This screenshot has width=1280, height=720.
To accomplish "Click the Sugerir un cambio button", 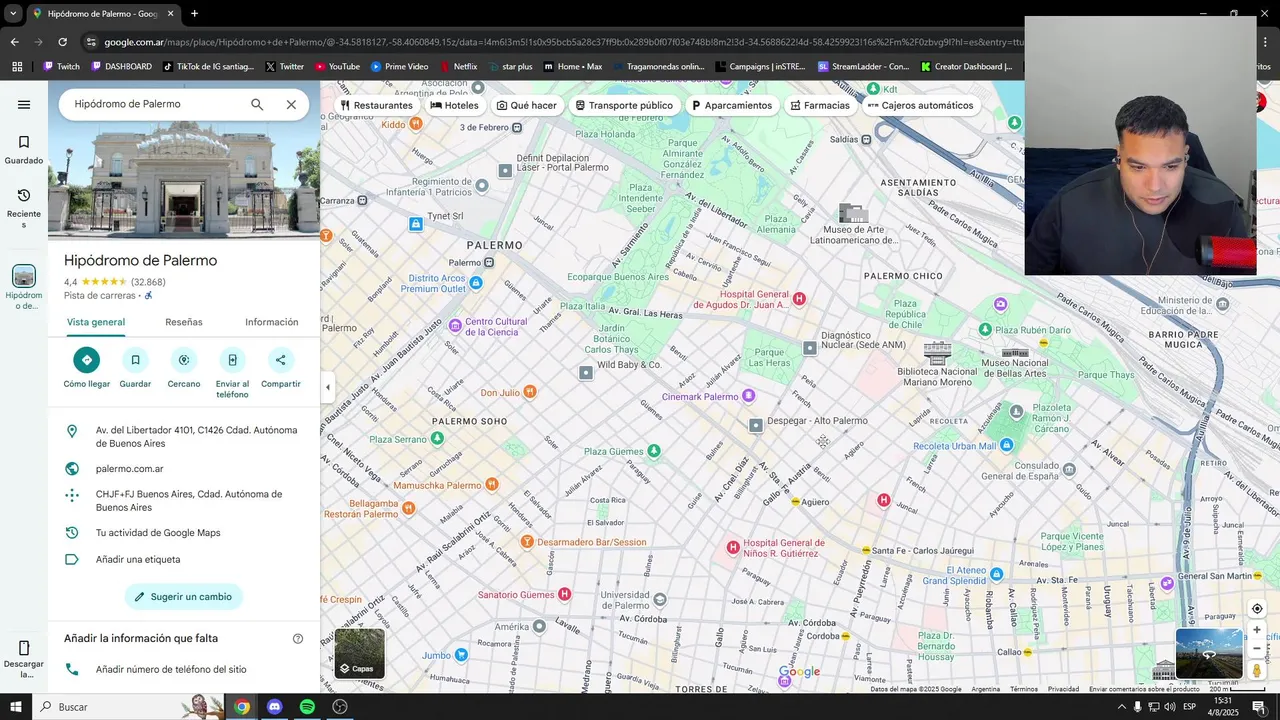I will pos(184,597).
